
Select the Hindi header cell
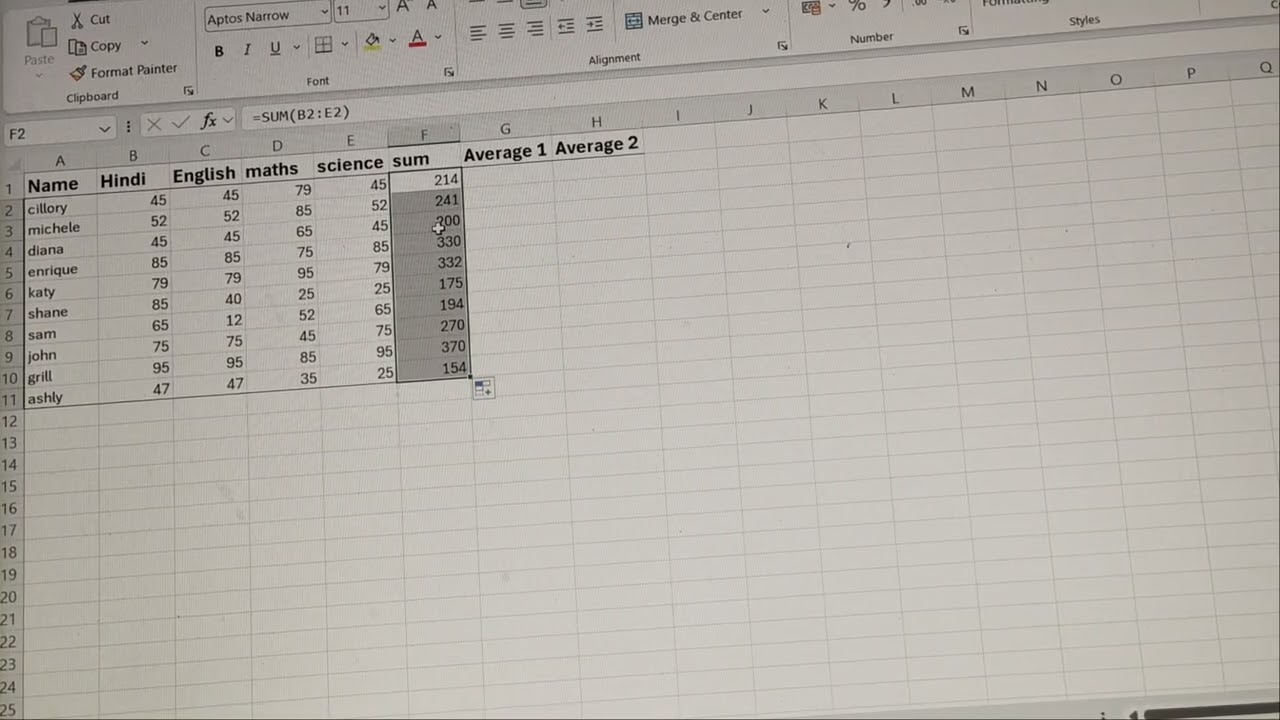pyautogui.click(x=134, y=180)
